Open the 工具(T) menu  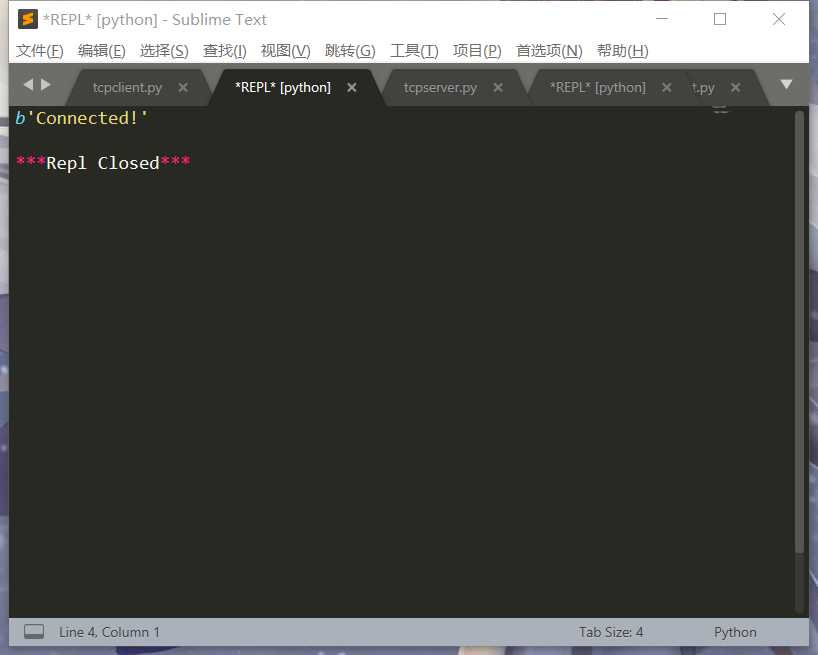(x=414, y=51)
